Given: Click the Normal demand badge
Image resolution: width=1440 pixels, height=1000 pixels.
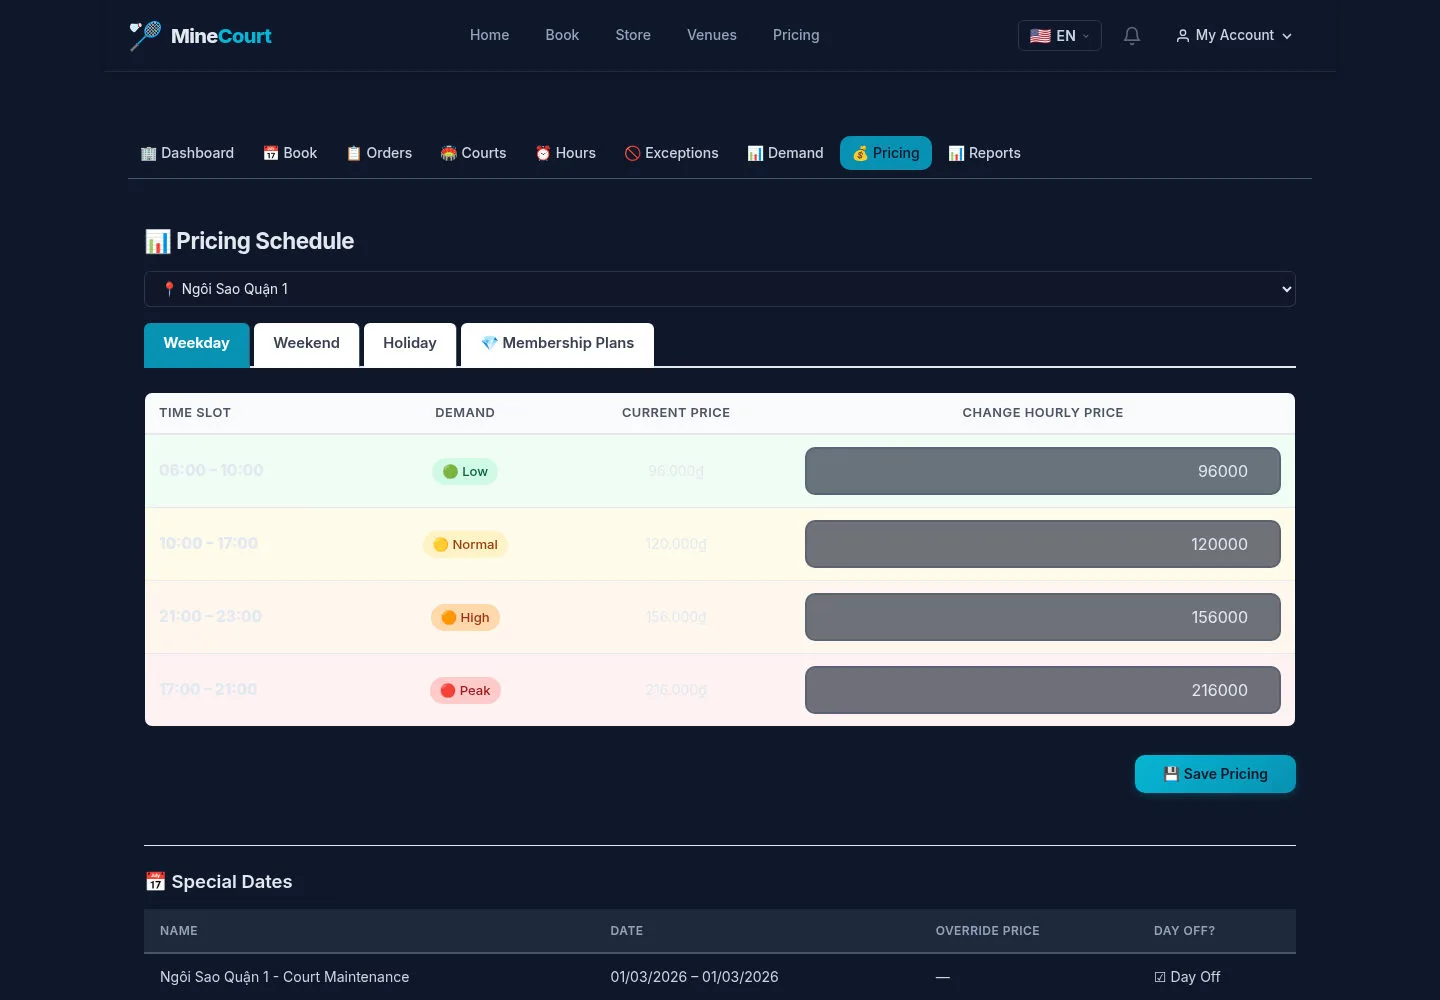Looking at the screenshot, I should pos(465,545).
